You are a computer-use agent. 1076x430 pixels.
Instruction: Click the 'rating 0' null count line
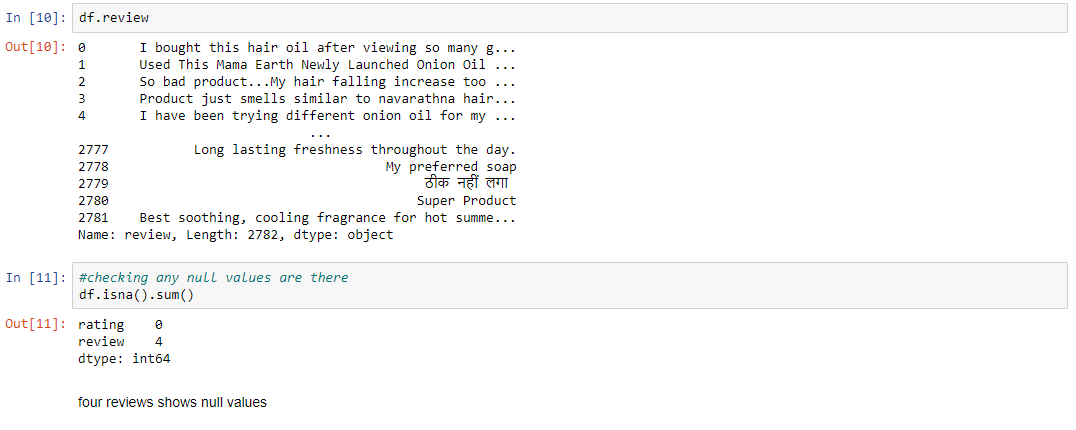[x=121, y=324]
